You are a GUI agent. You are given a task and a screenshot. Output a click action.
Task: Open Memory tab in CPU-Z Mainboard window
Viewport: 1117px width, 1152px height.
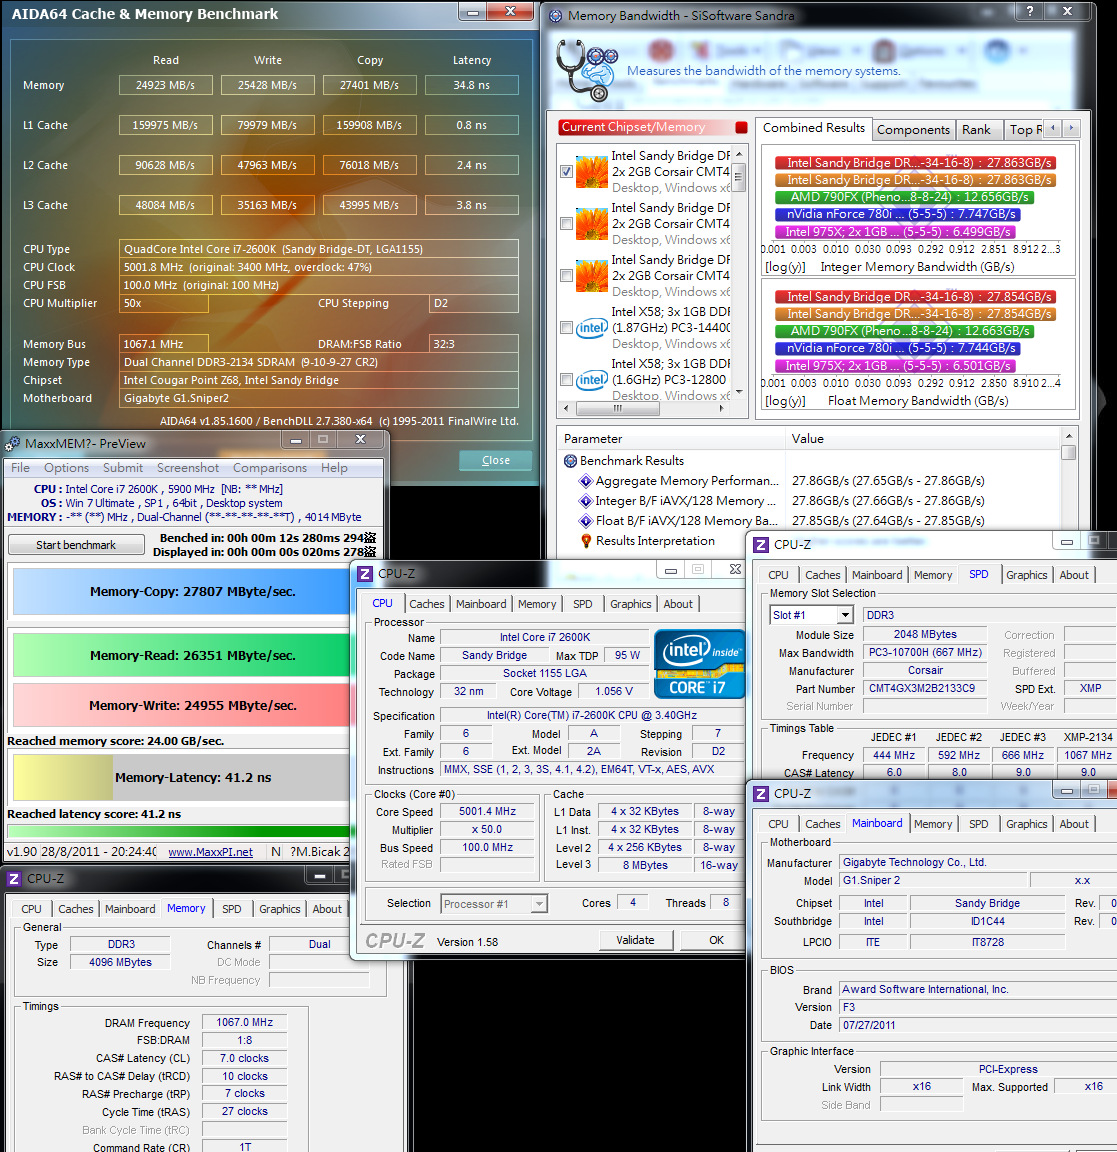click(933, 824)
